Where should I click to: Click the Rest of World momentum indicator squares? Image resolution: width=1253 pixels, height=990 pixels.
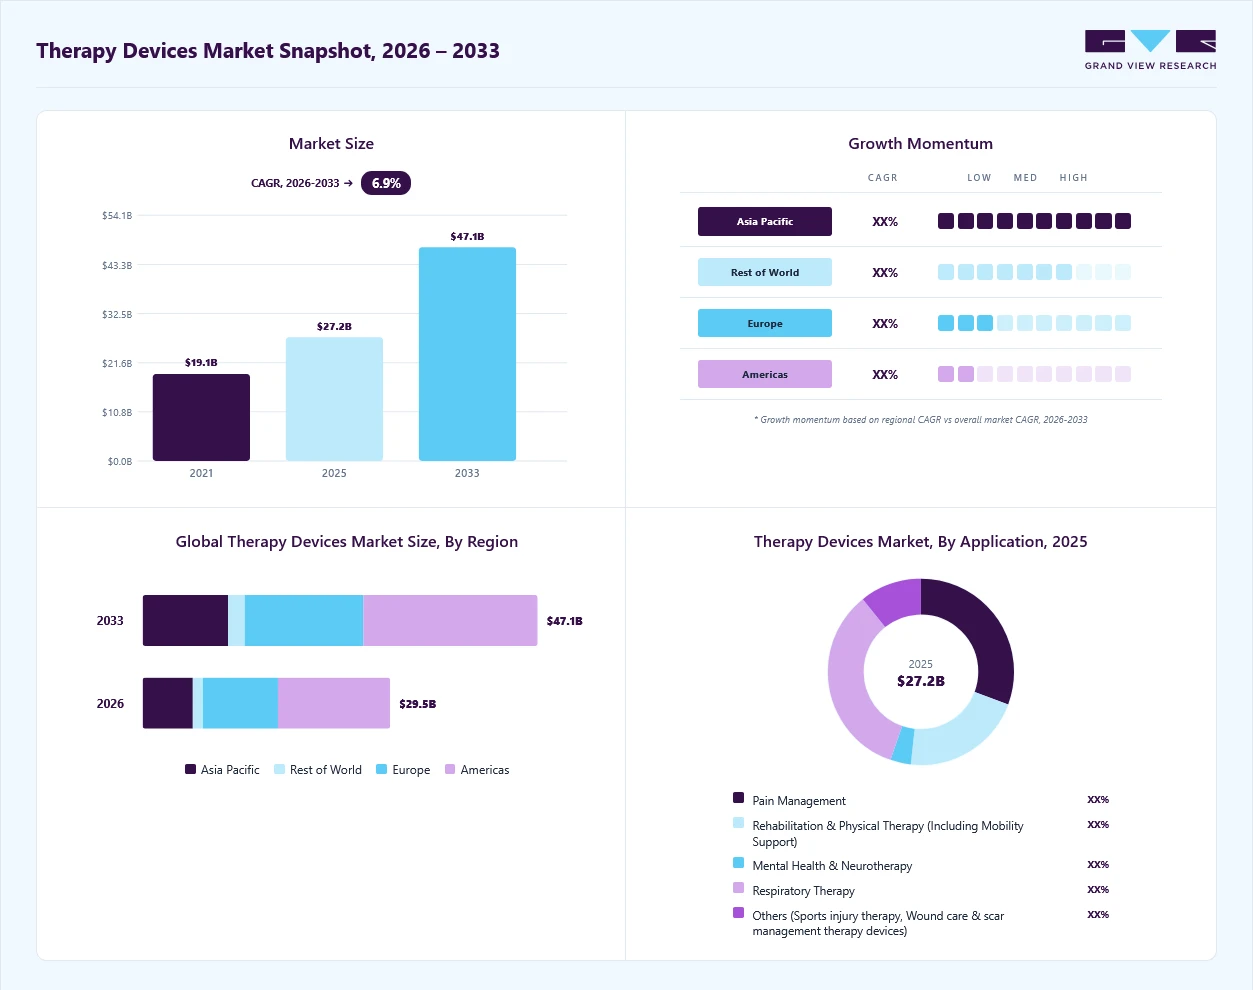pos(1034,272)
